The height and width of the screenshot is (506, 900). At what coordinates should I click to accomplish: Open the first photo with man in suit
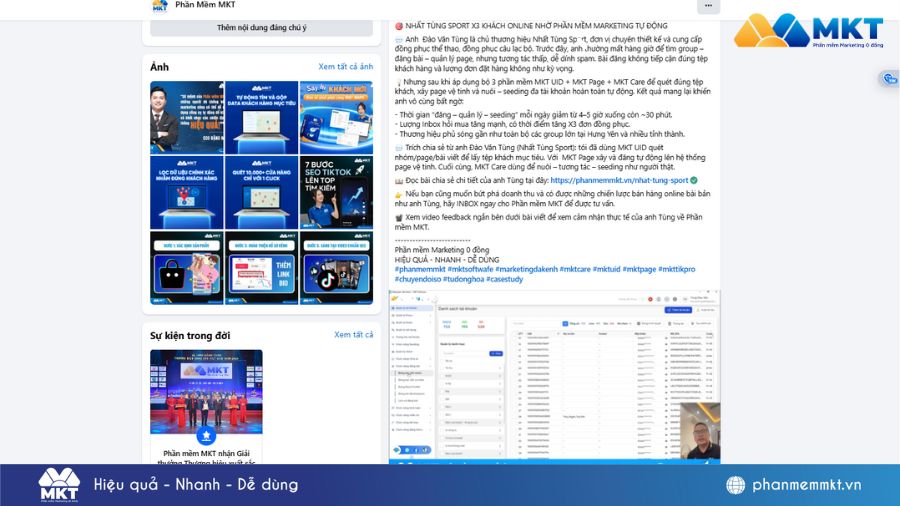point(187,117)
